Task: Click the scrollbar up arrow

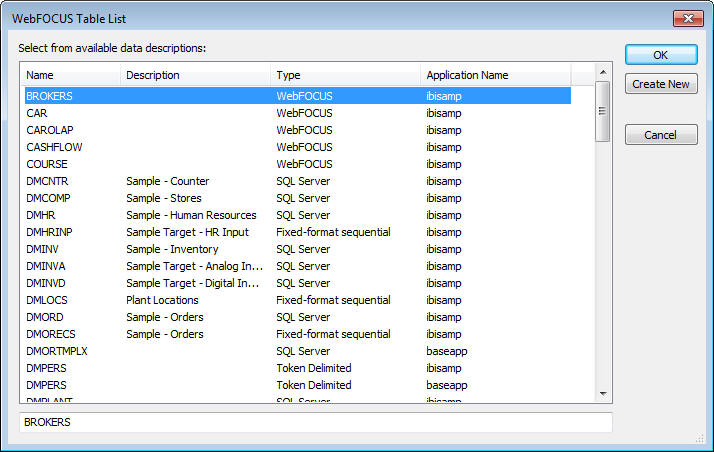Action: pyautogui.click(x=603, y=72)
